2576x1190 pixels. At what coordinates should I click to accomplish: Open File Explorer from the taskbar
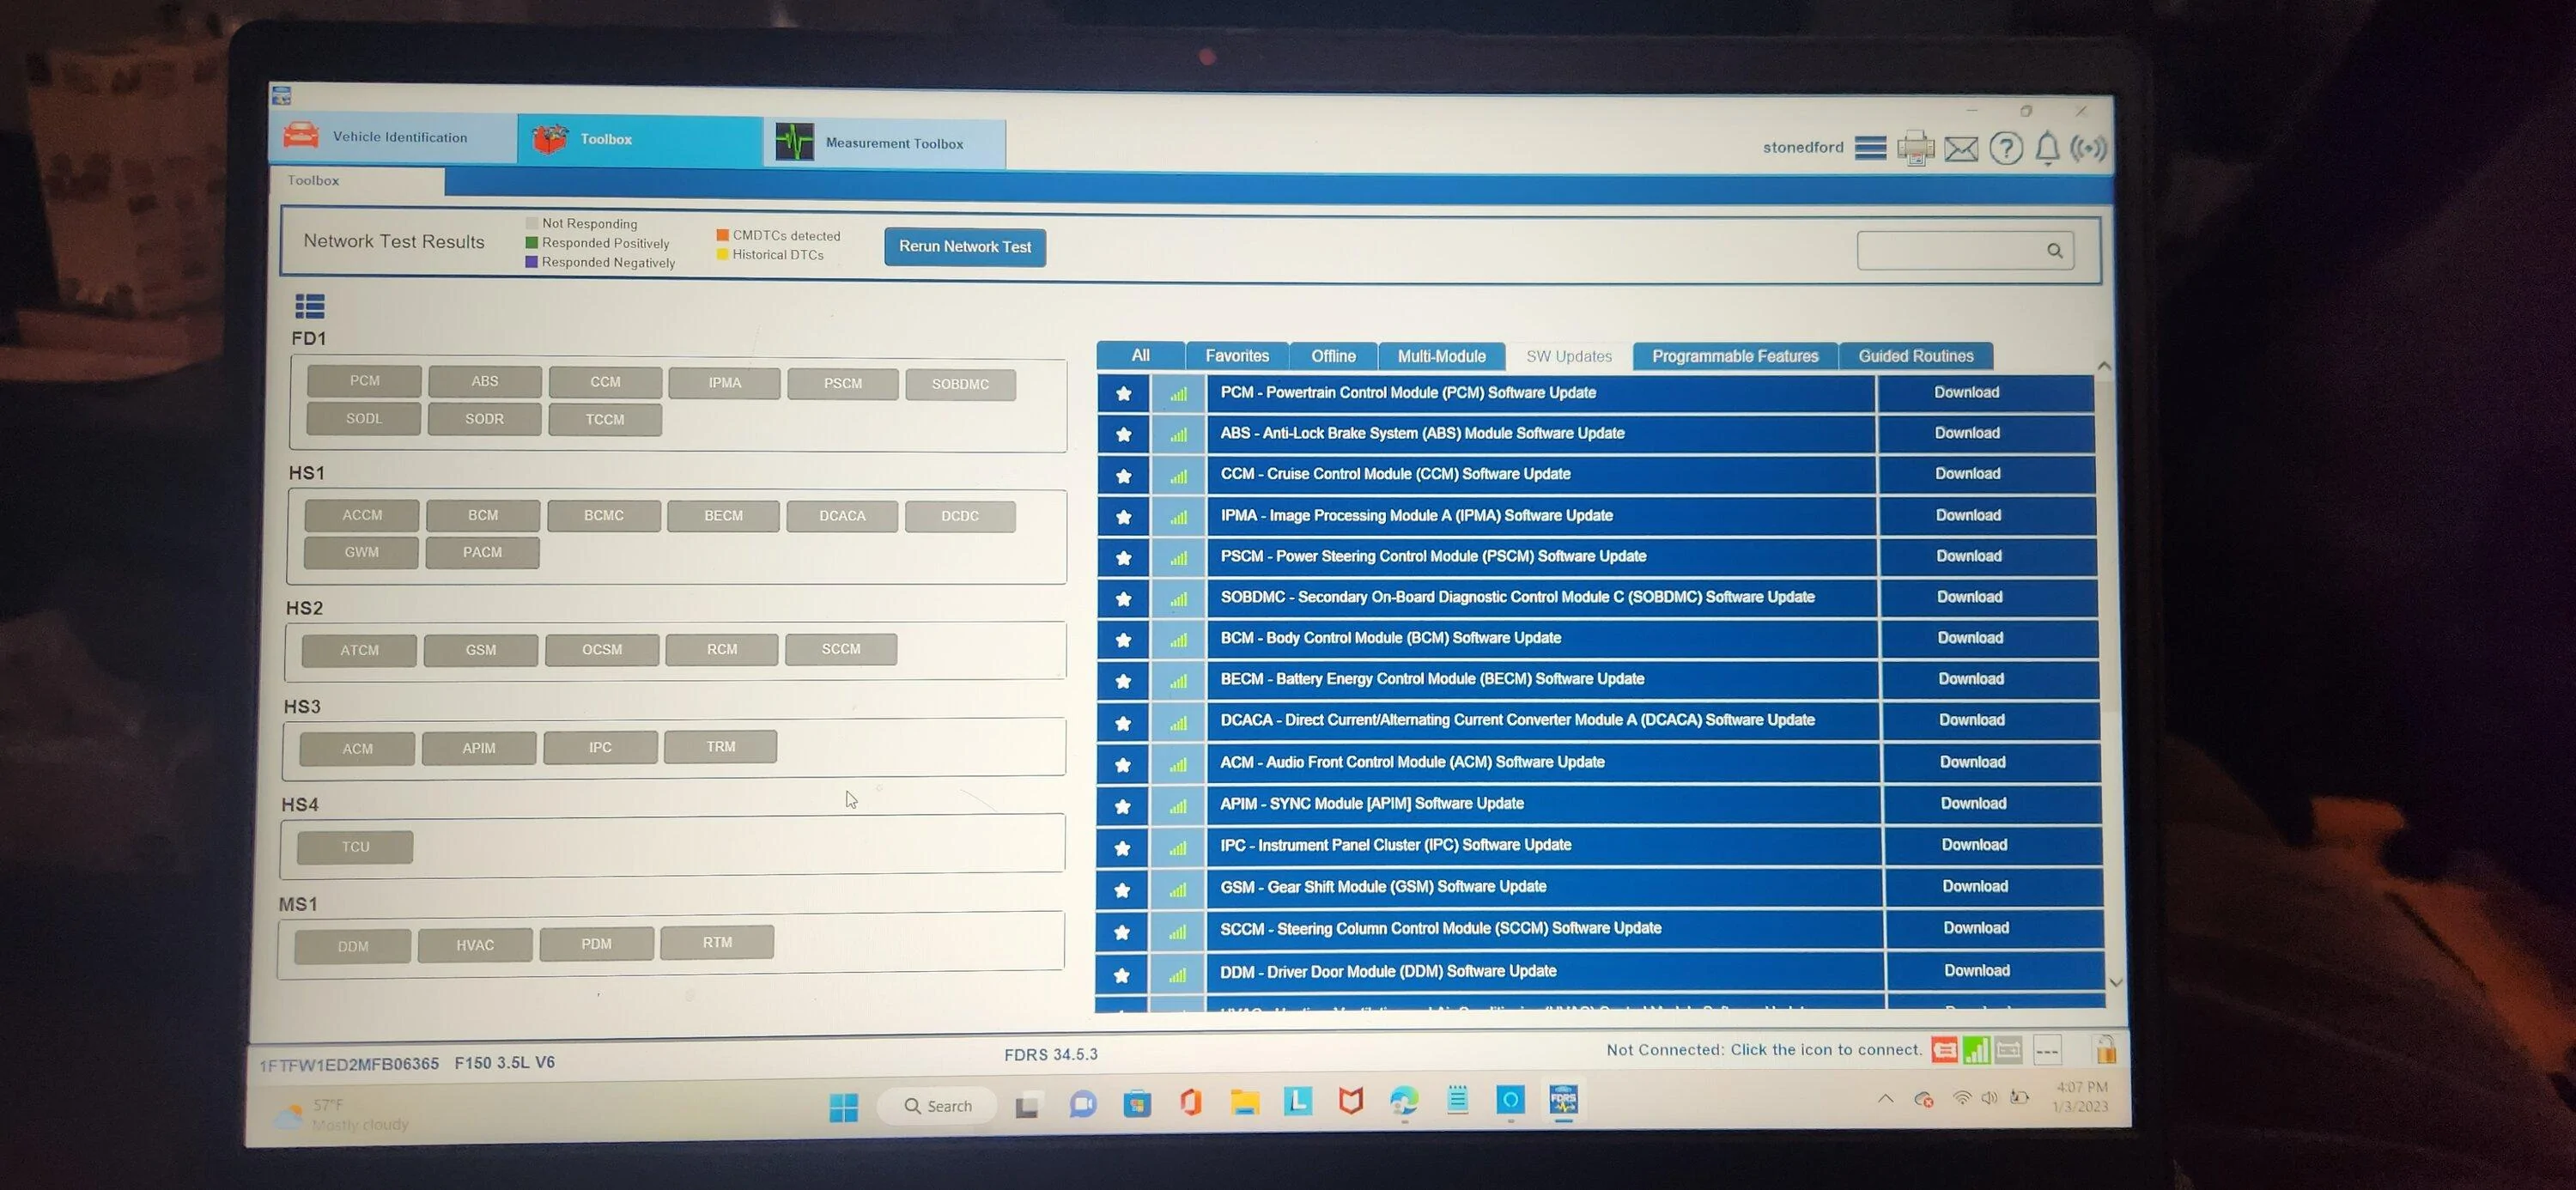[x=1244, y=1103]
